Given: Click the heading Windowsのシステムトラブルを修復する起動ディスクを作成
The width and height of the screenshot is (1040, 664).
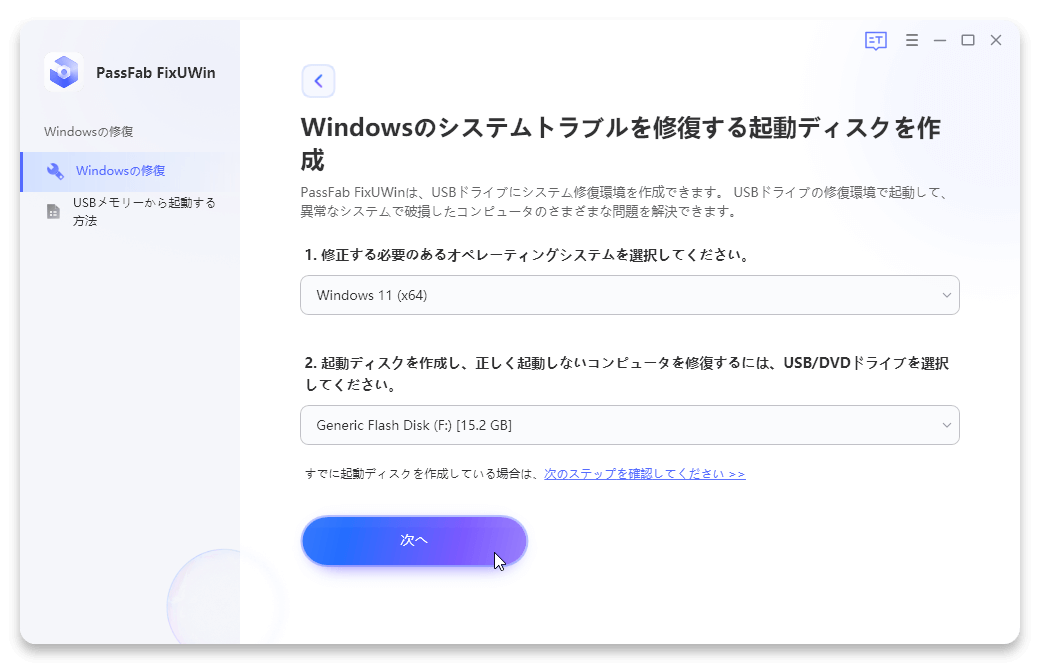Looking at the screenshot, I should pyautogui.click(x=620, y=144).
